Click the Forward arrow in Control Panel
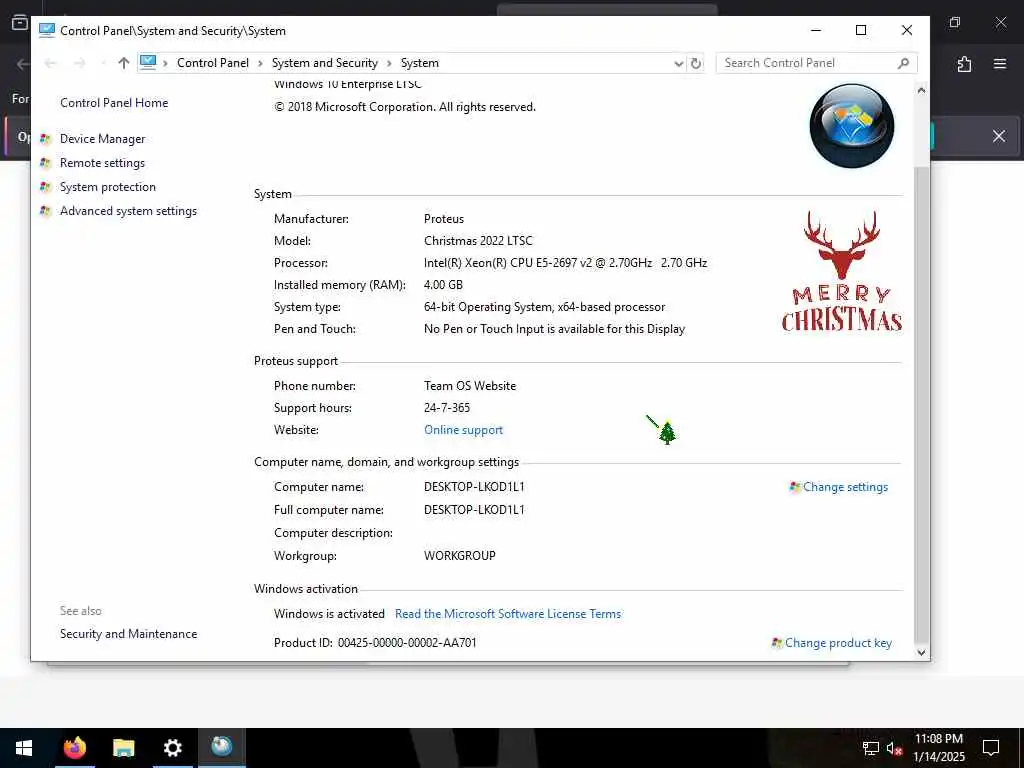 point(80,63)
